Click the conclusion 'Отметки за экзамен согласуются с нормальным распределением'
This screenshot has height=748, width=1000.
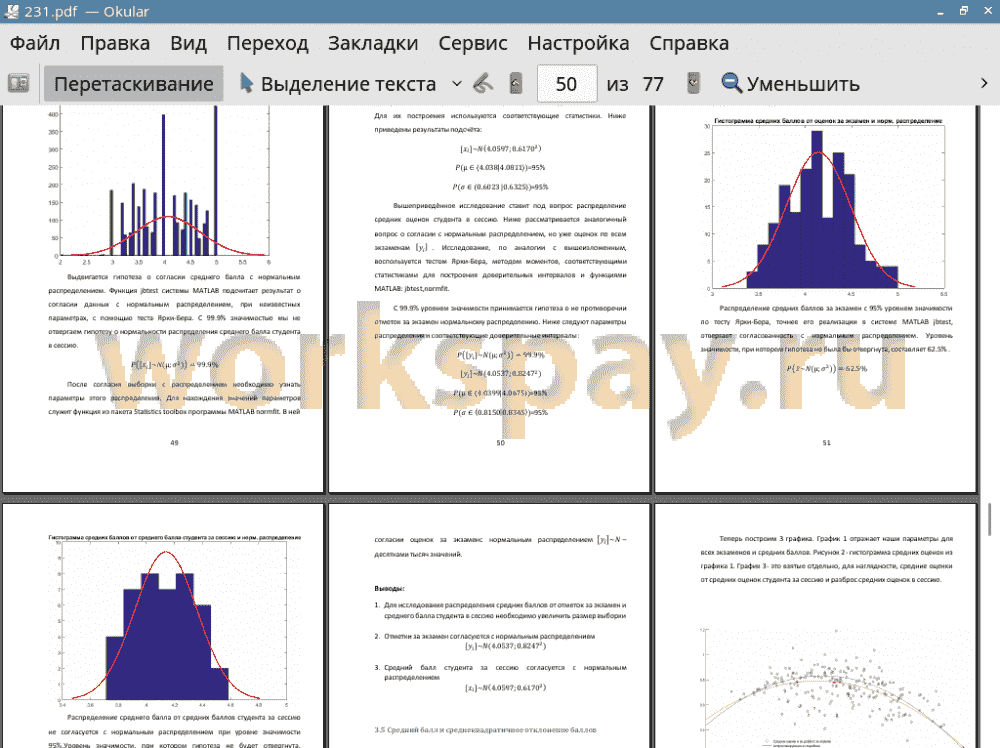coord(489,636)
